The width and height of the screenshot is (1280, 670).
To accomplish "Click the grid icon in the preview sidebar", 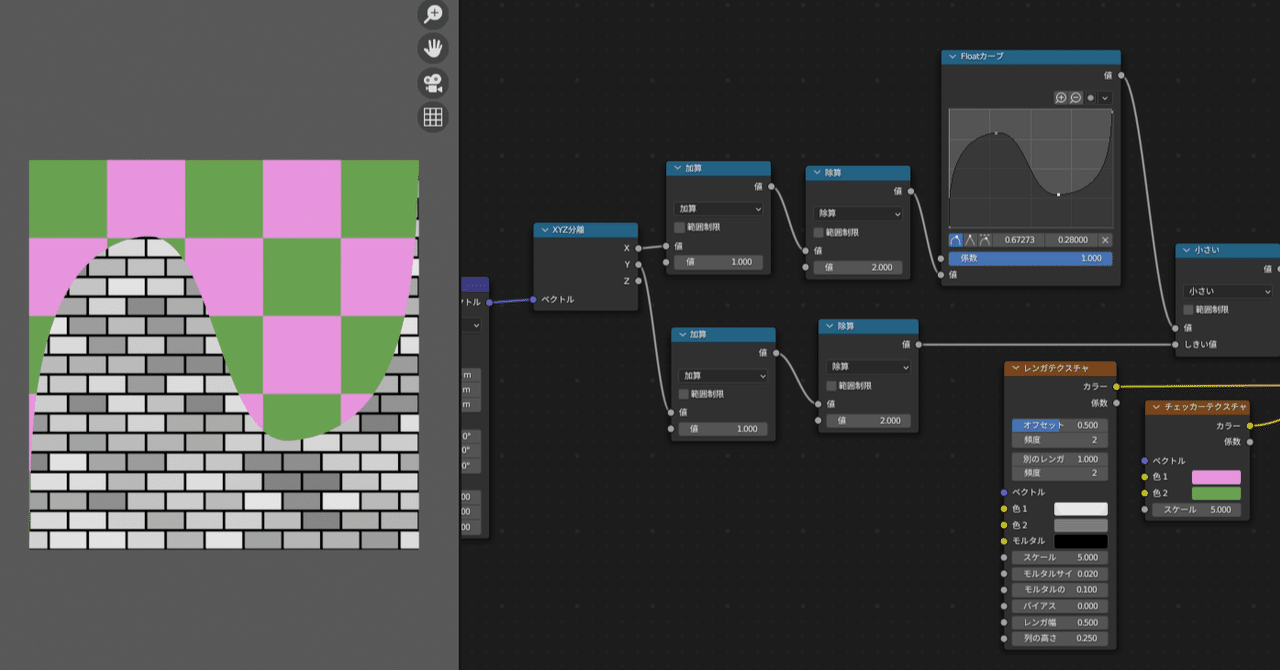I will (x=430, y=117).
